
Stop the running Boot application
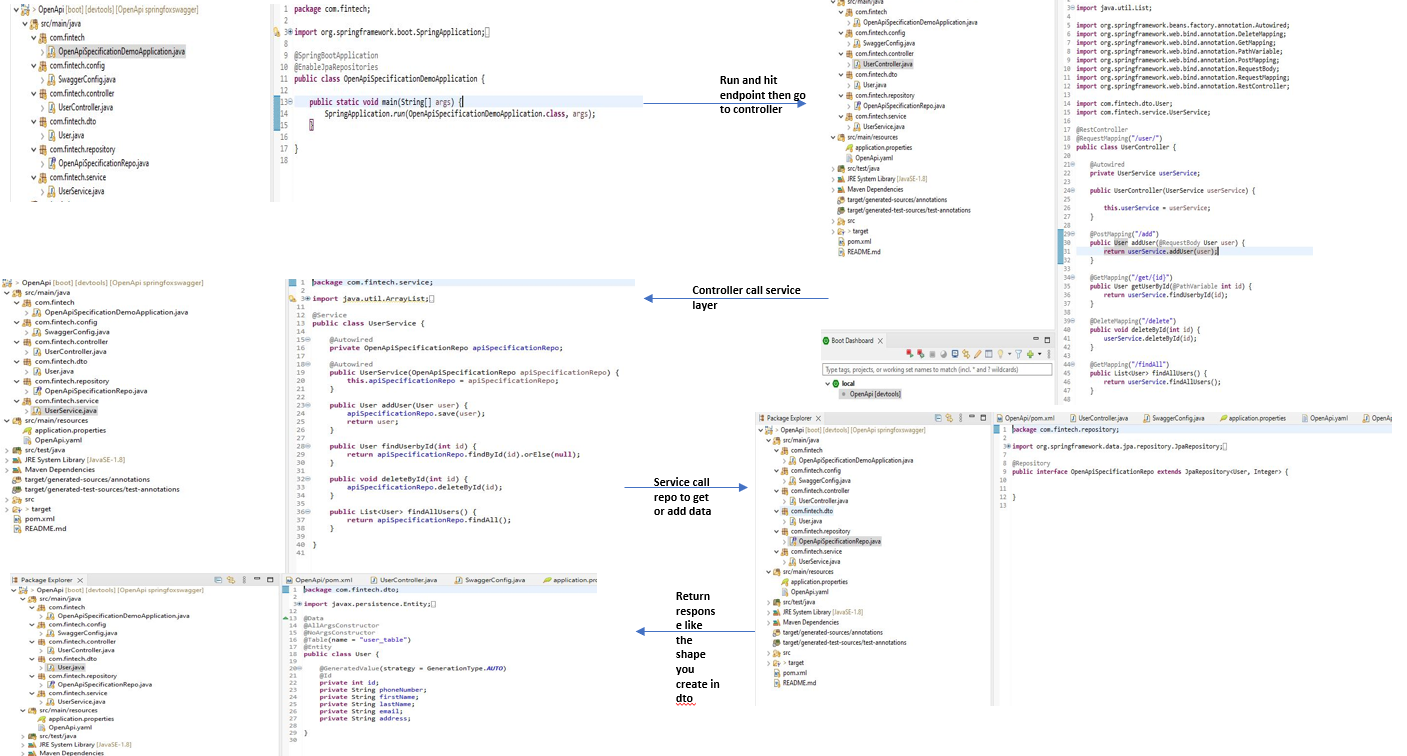tap(932, 354)
